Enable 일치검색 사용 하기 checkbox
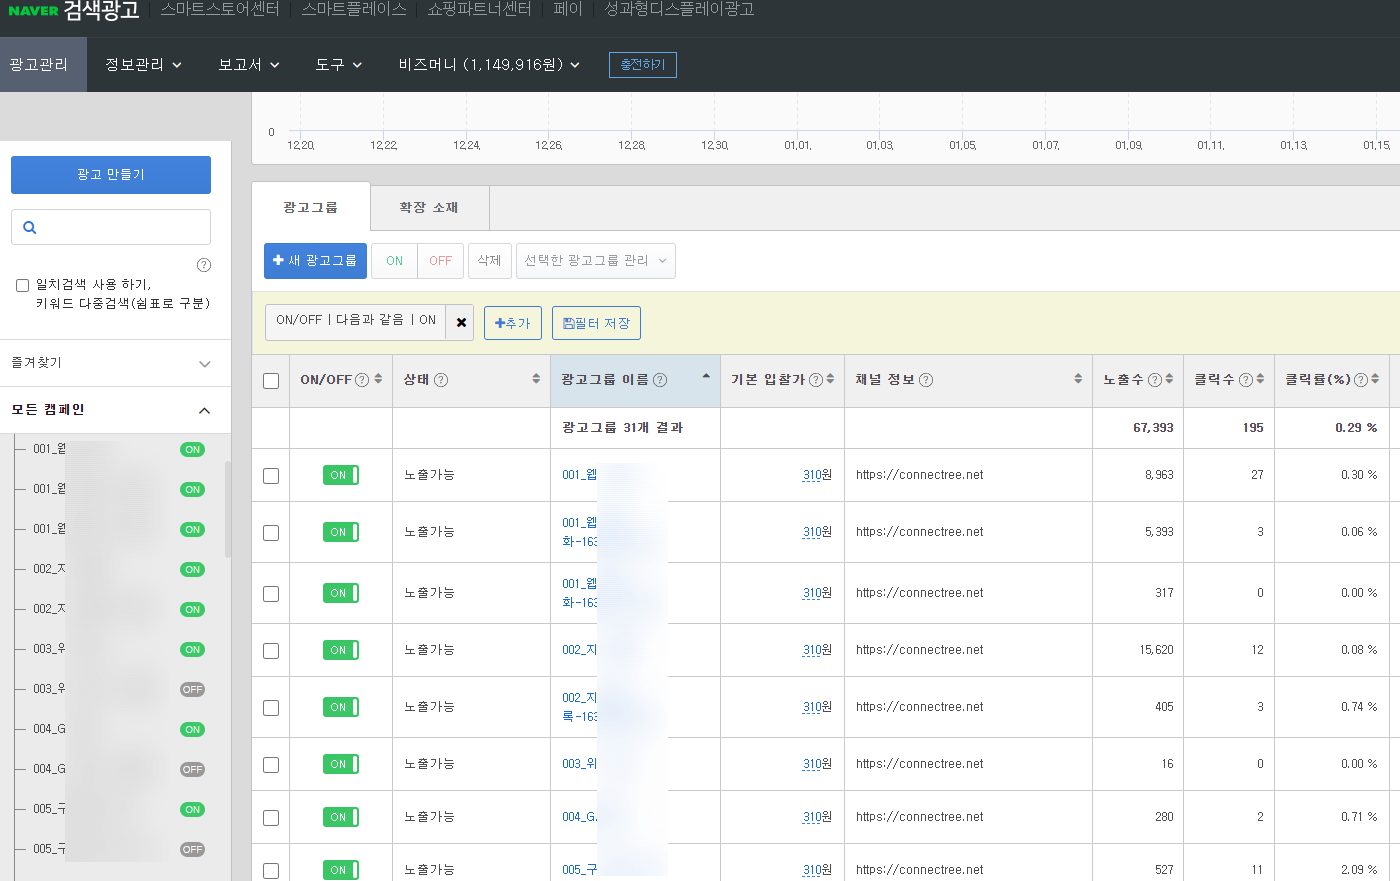Screen dimensions: 1400x881 (x=22, y=285)
